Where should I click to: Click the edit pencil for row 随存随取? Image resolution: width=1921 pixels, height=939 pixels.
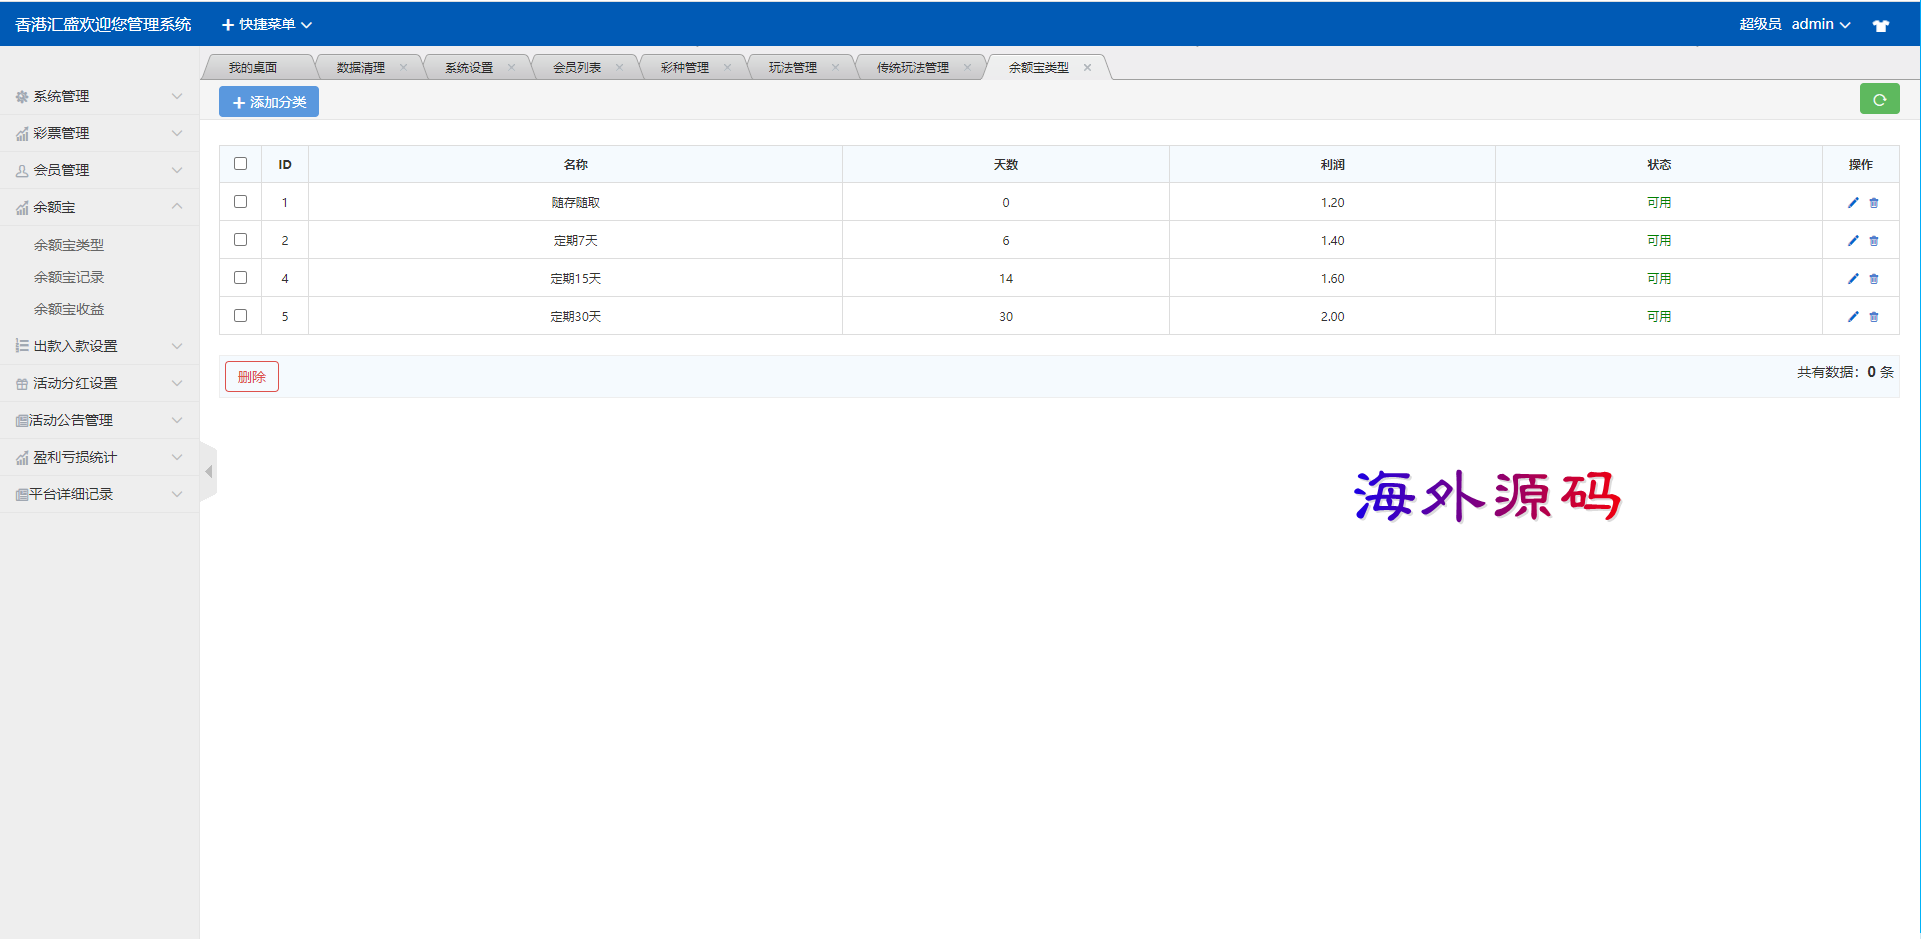click(x=1853, y=203)
